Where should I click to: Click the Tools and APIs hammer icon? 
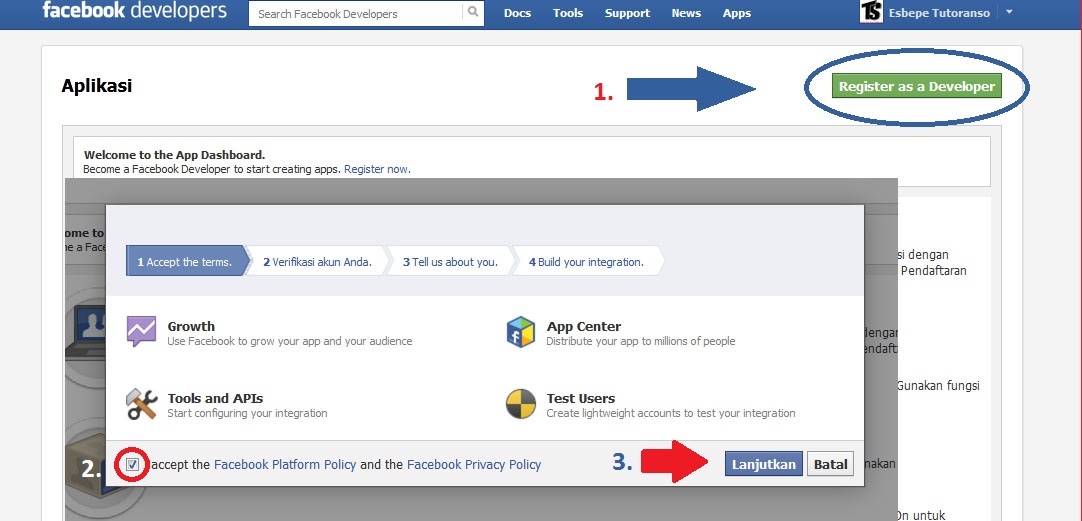pyautogui.click(x=141, y=404)
